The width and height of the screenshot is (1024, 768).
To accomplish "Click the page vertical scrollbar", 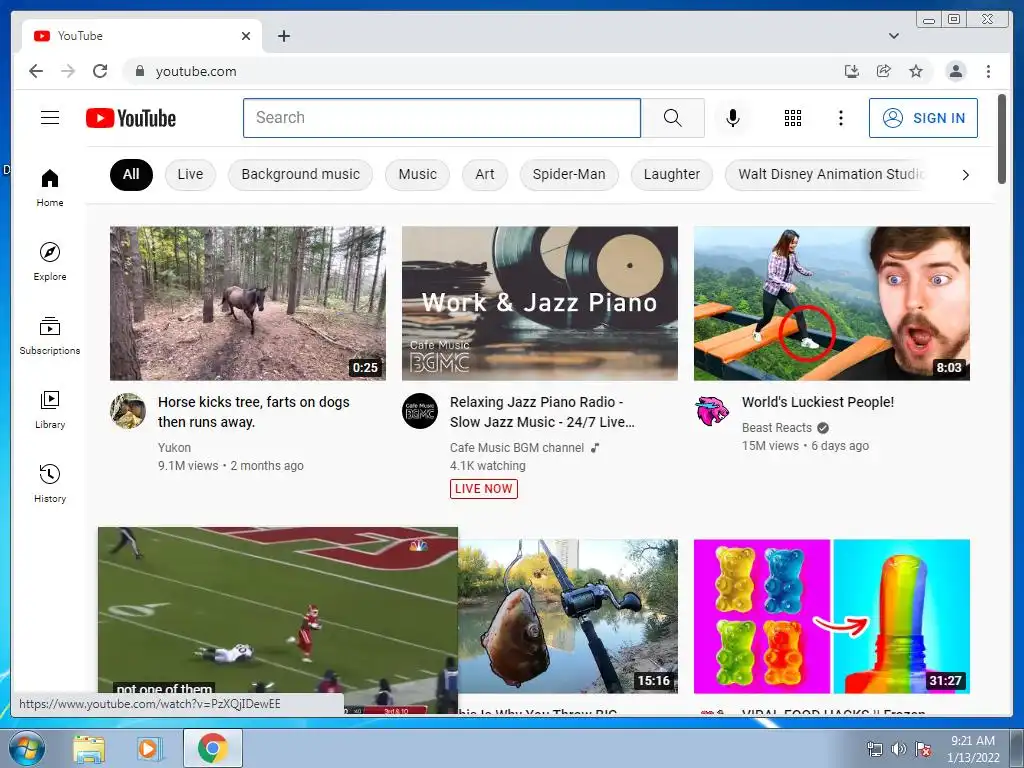I will (x=1002, y=138).
